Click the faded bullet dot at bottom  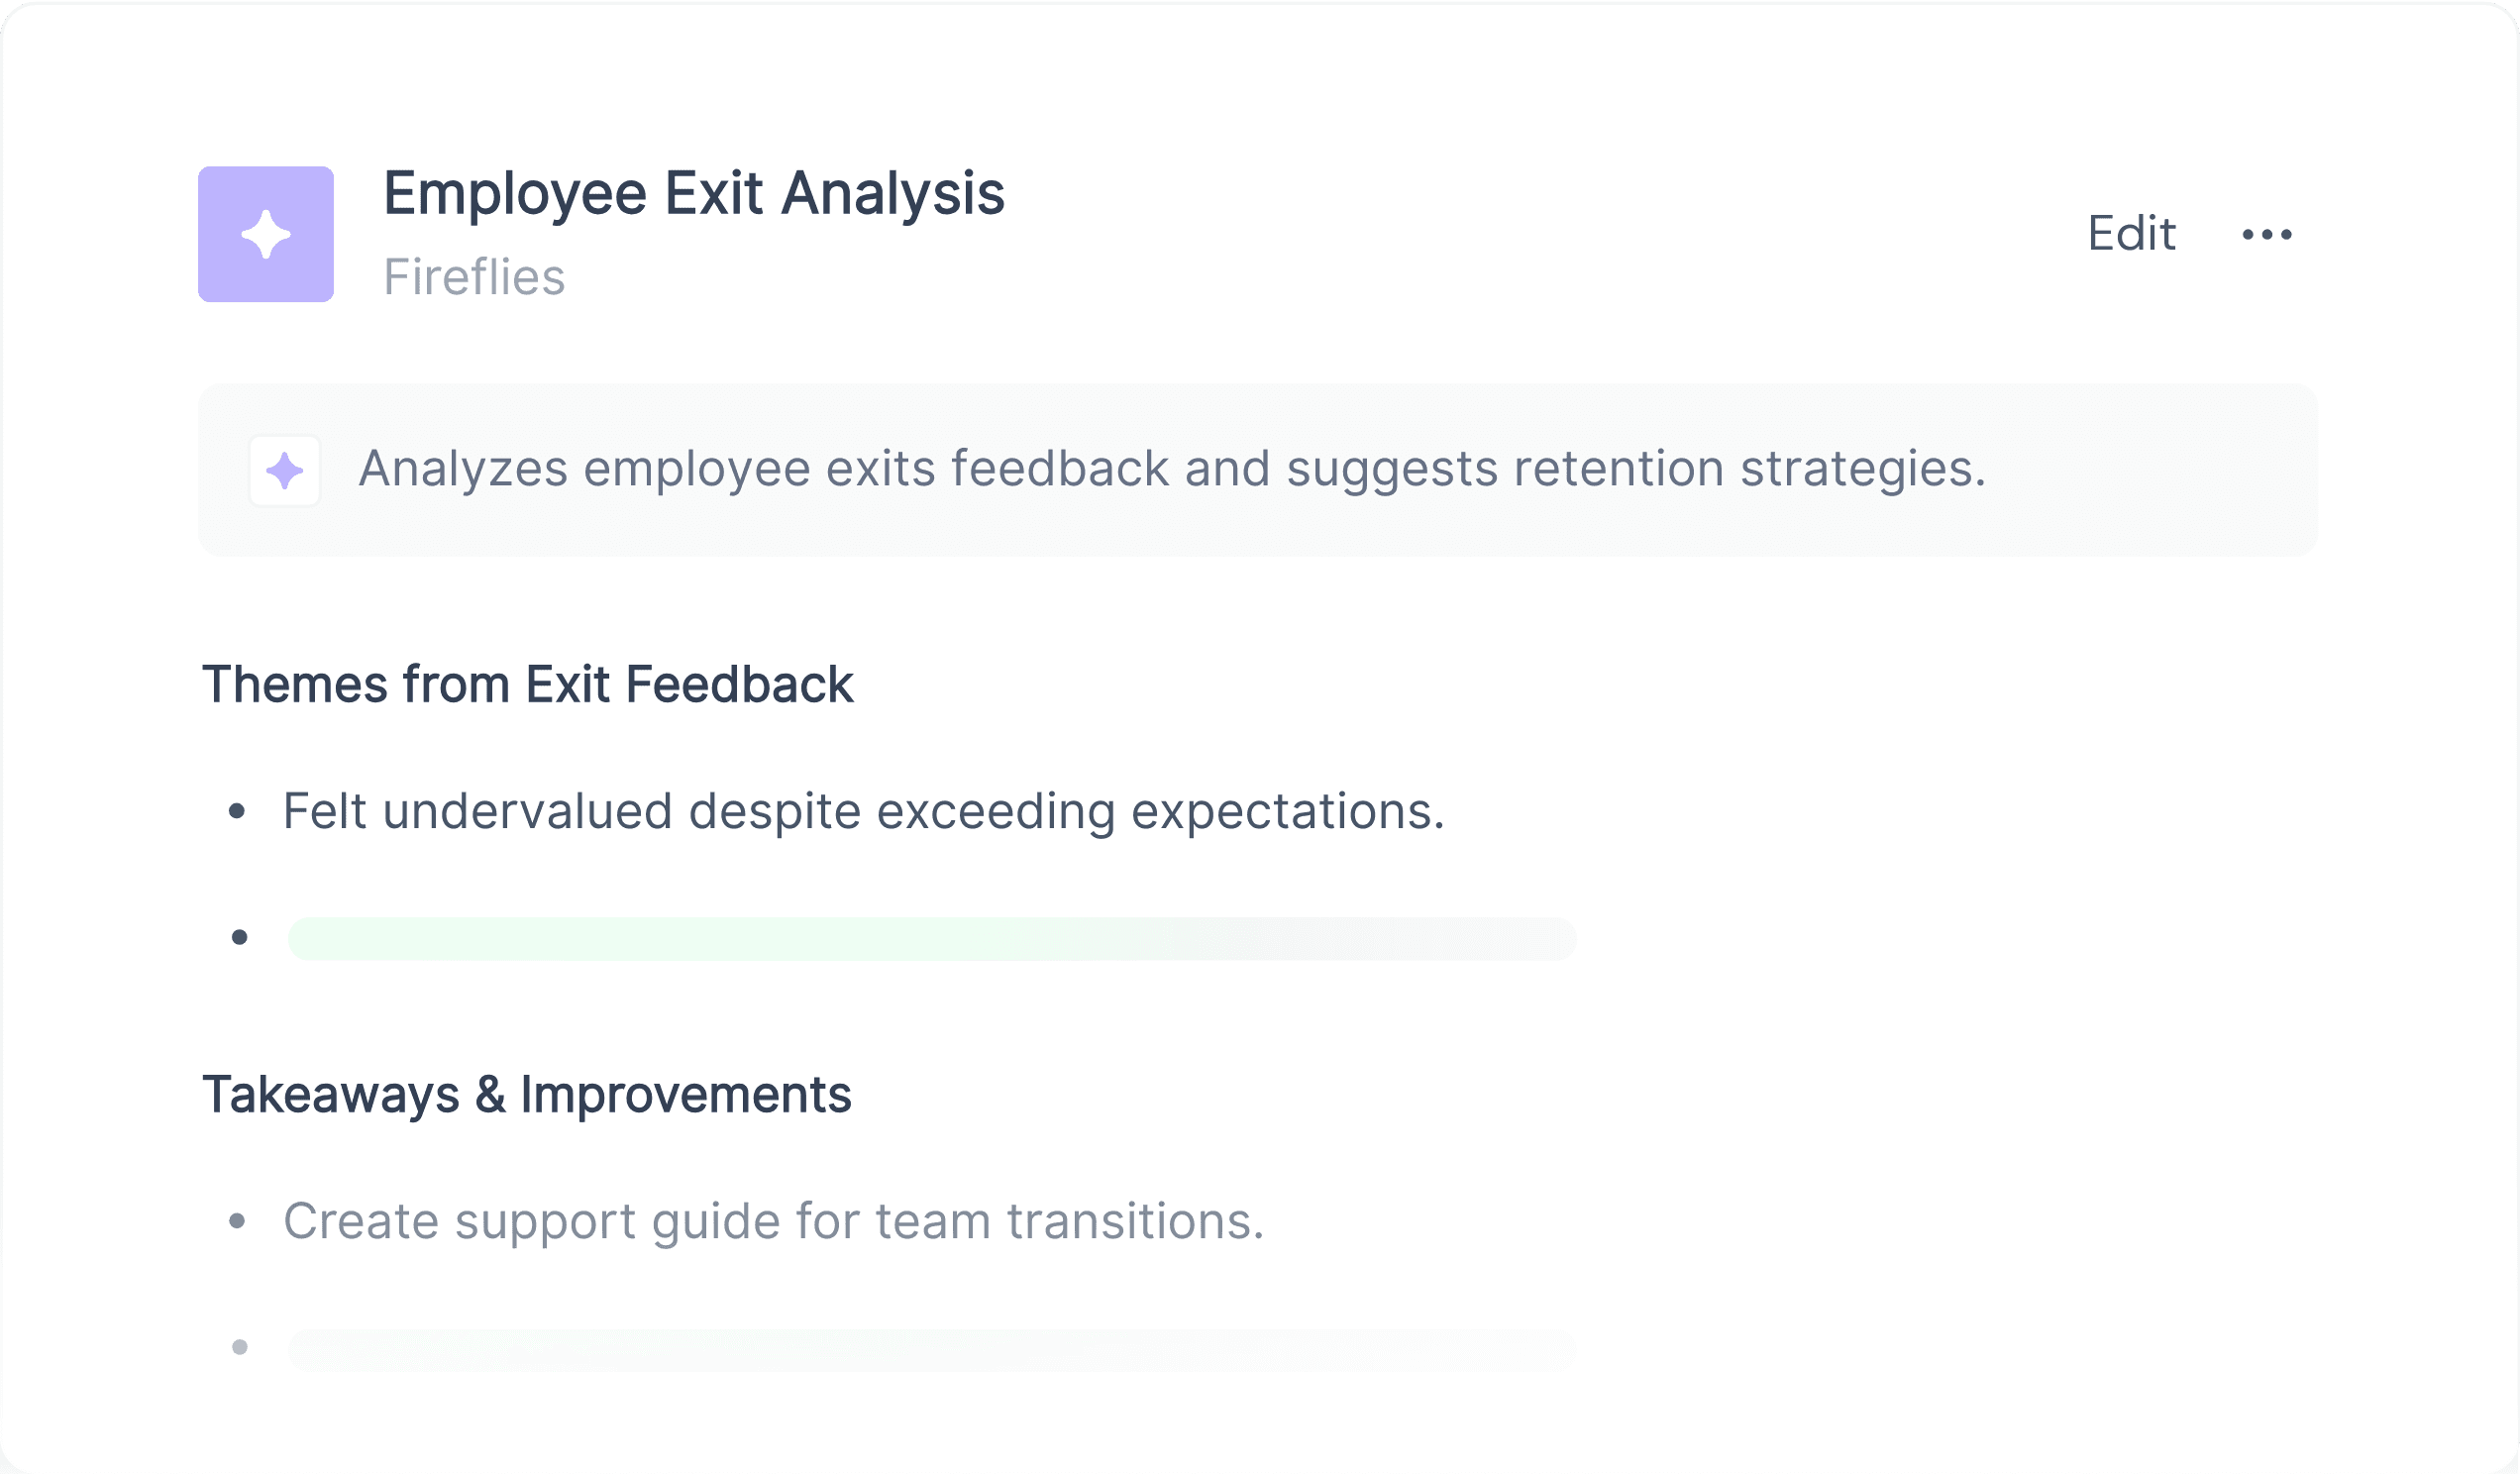tap(240, 1347)
